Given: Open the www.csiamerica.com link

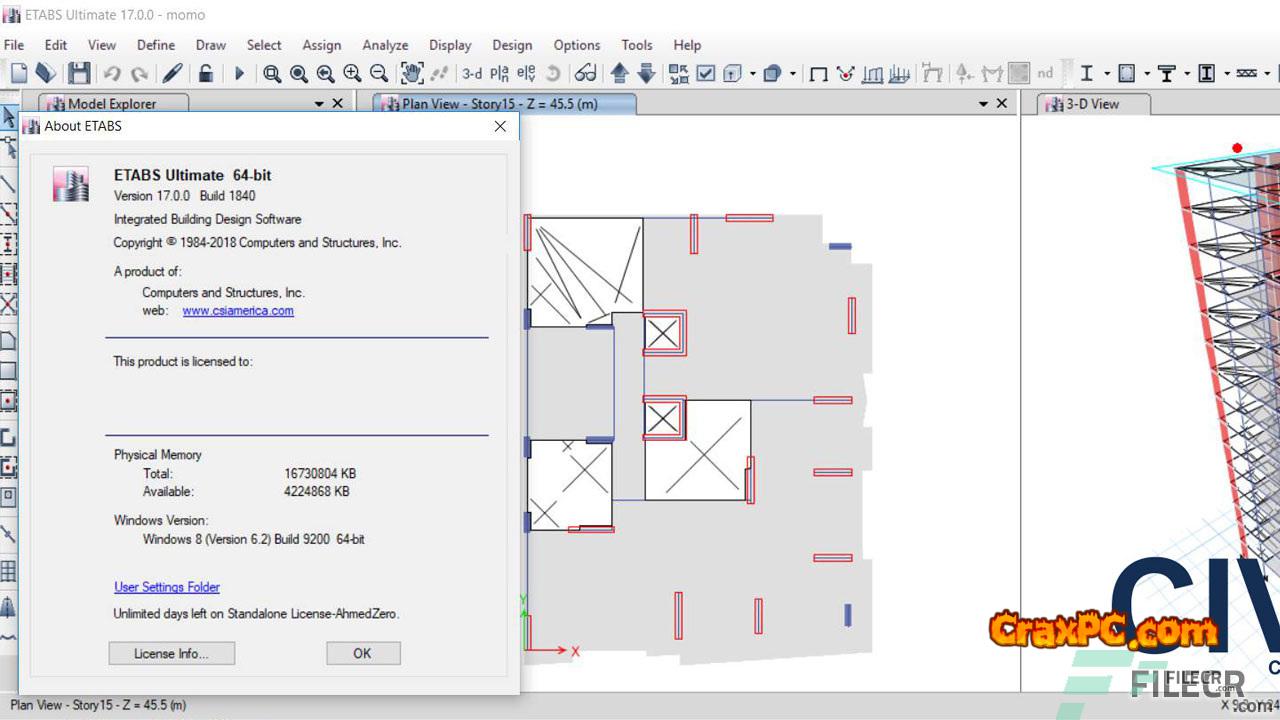Looking at the screenshot, I should [x=238, y=311].
